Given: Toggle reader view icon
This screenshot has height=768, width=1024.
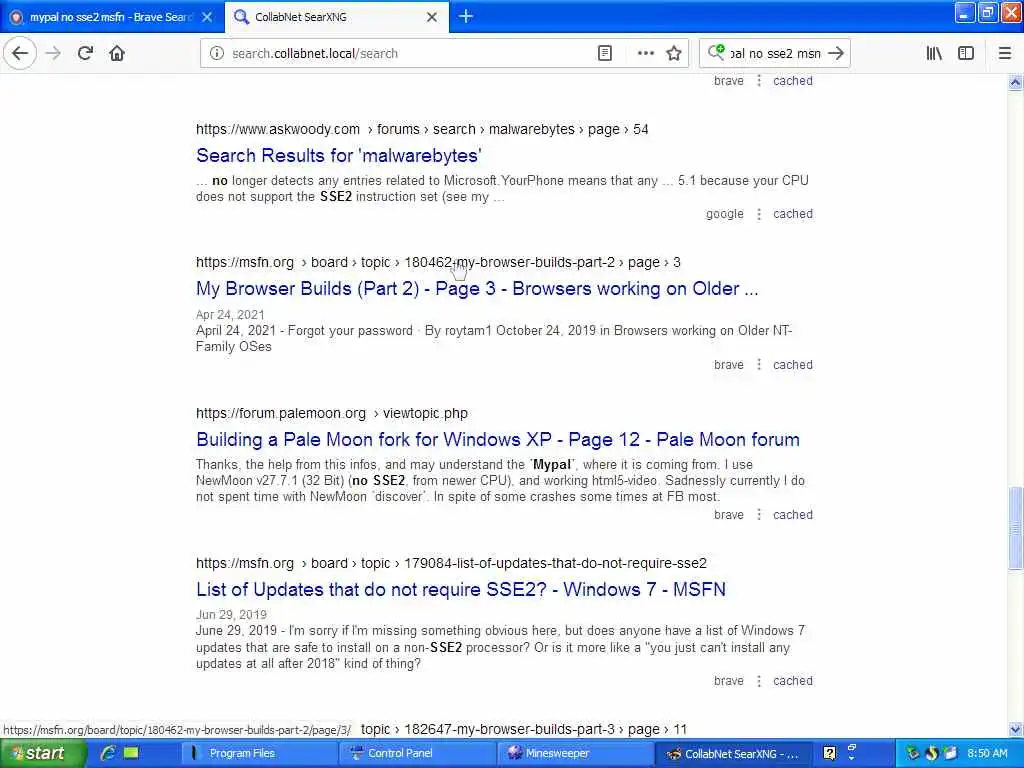Looking at the screenshot, I should coord(605,54).
